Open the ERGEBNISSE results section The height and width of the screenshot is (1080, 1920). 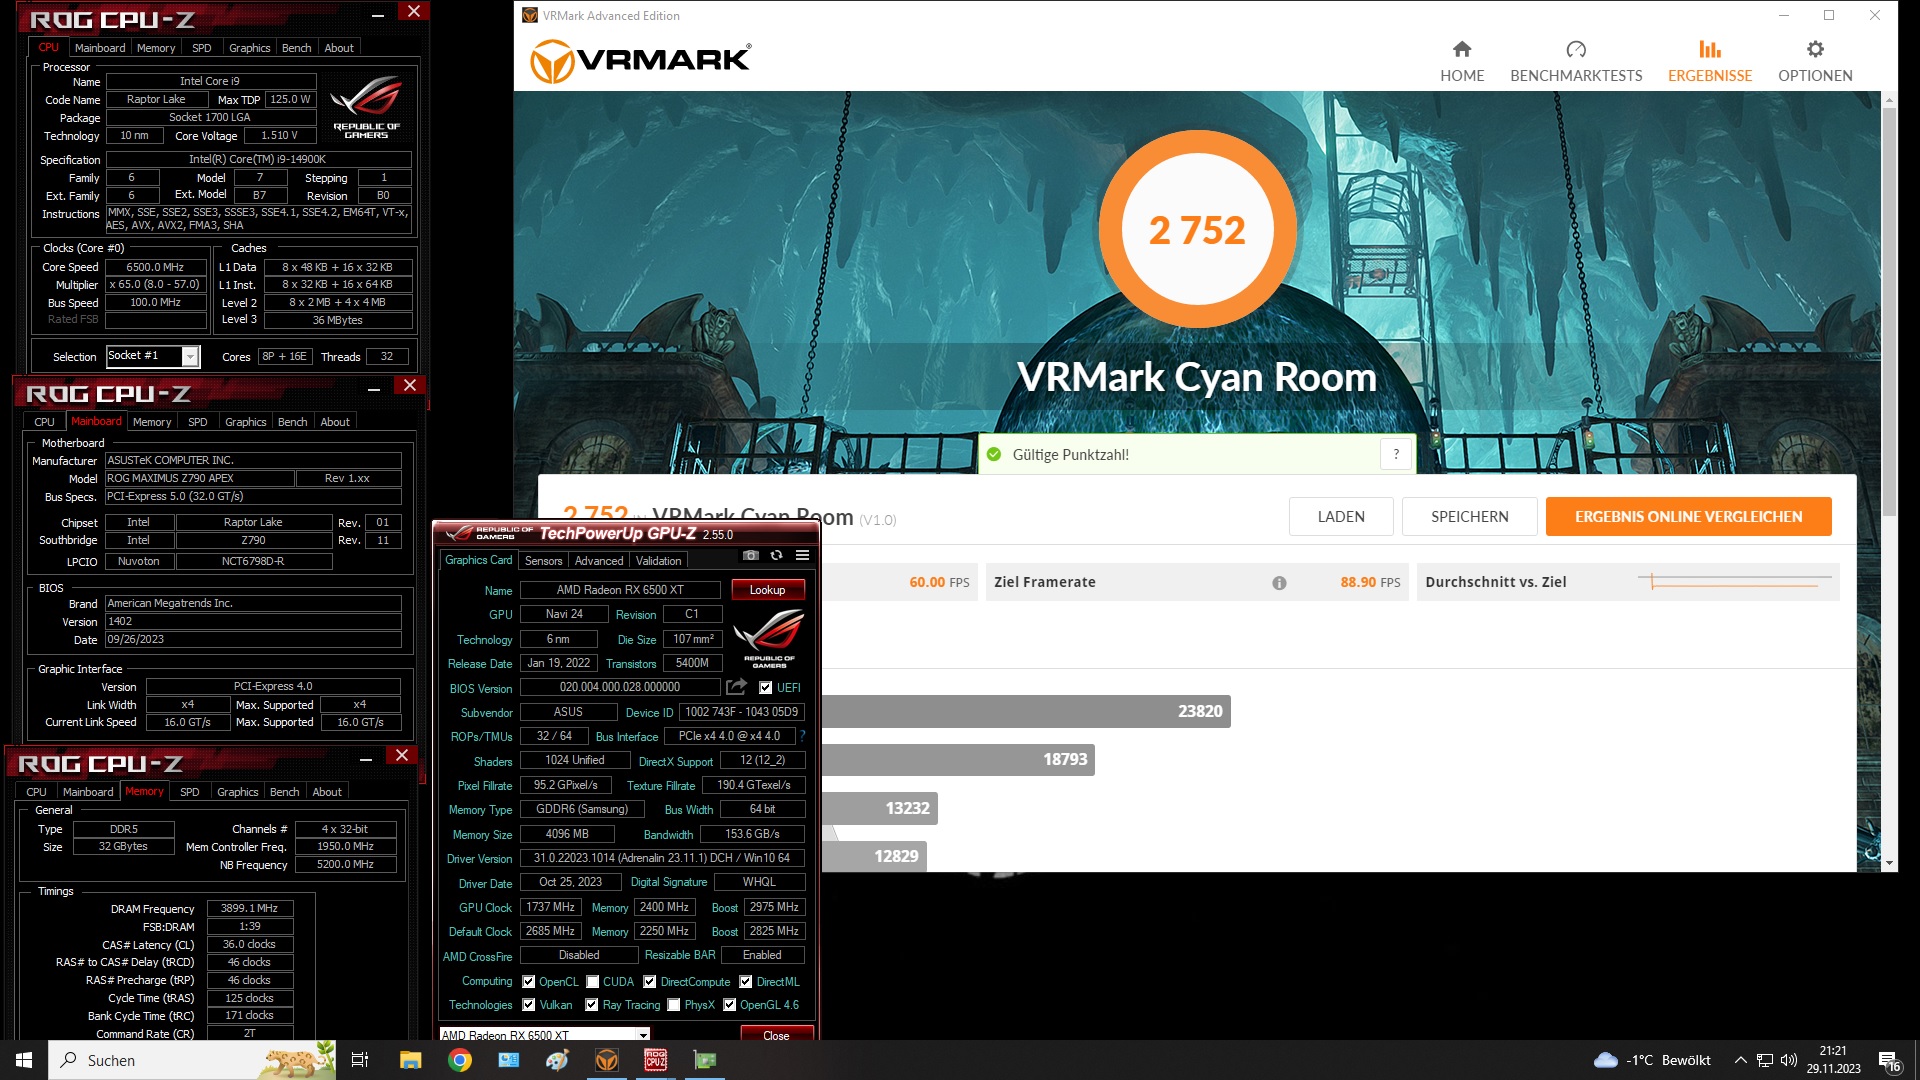pos(1709,62)
